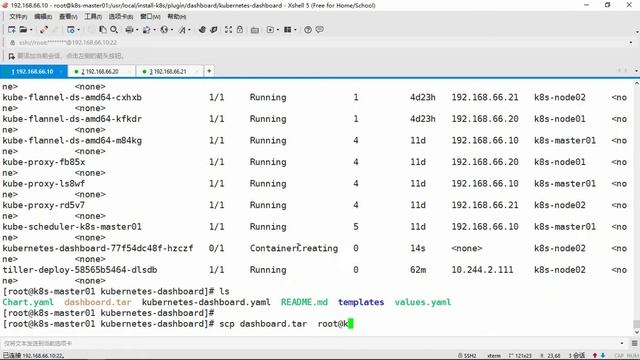Image resolution: width=640 pixels, height=360 pixels.
Task: Click the compose bar menu icon
Action: pyautogui.click(x=635, y=343)
